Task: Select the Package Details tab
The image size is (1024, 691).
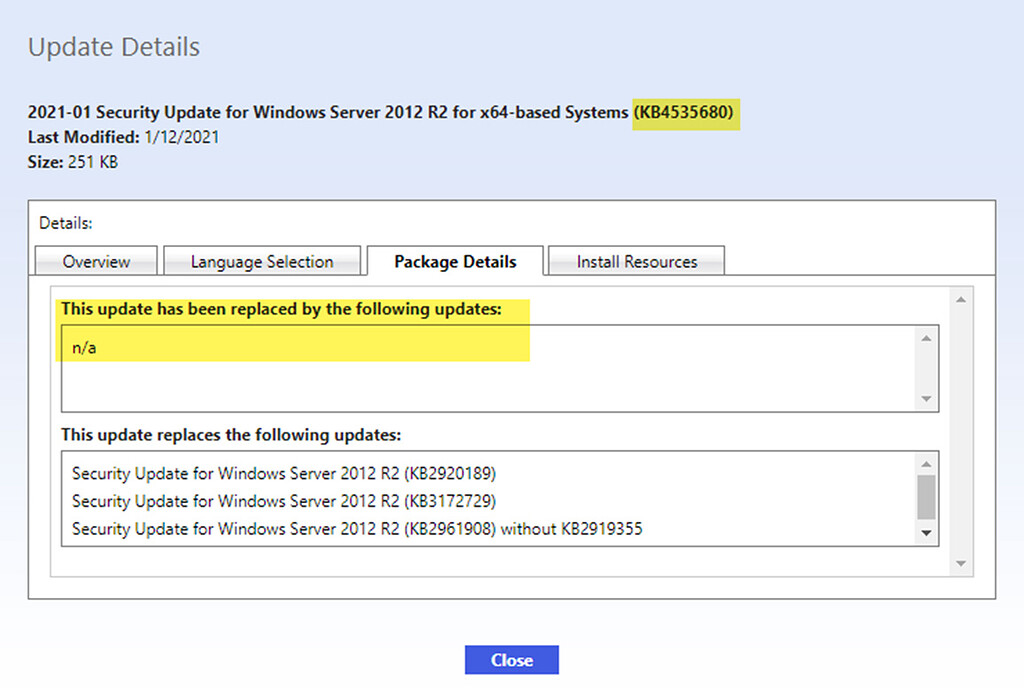Action: [x=454, y=261]
